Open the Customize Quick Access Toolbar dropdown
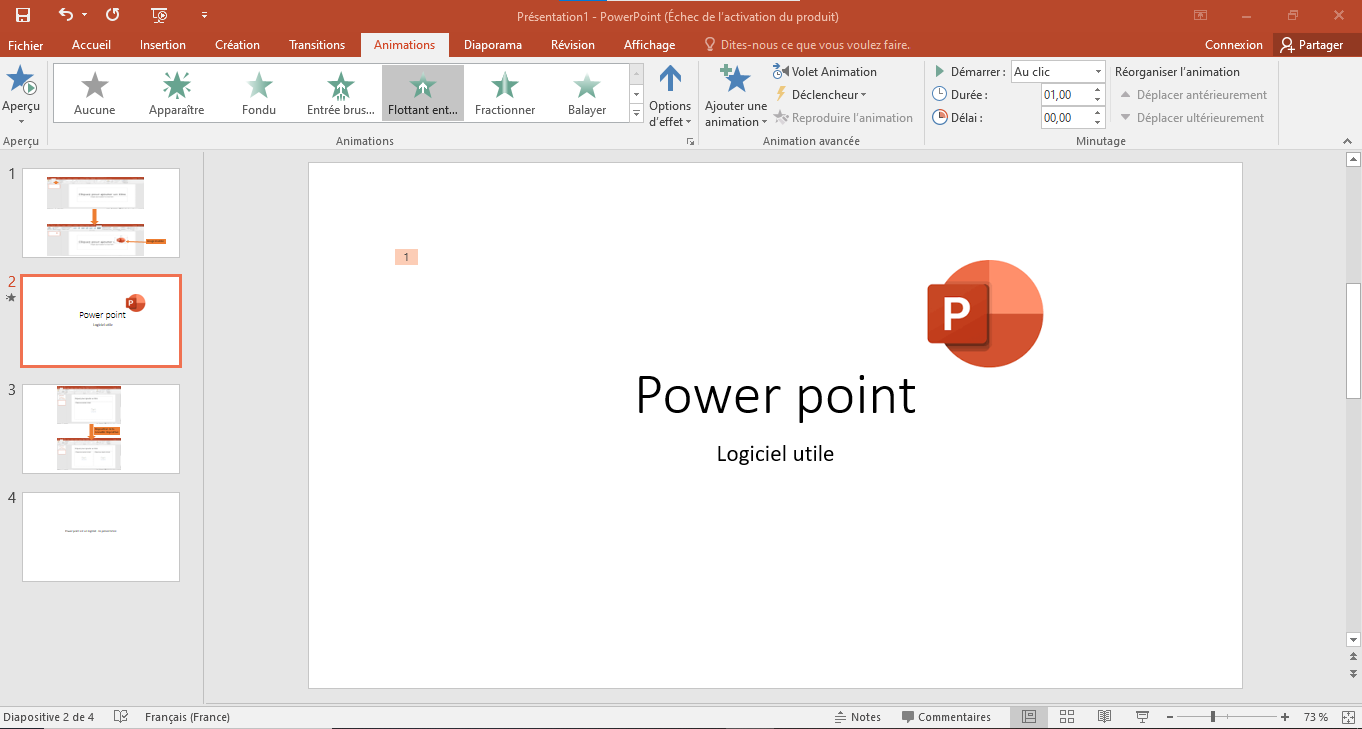This screenshot has width=1362, height=729. (205, 15)
